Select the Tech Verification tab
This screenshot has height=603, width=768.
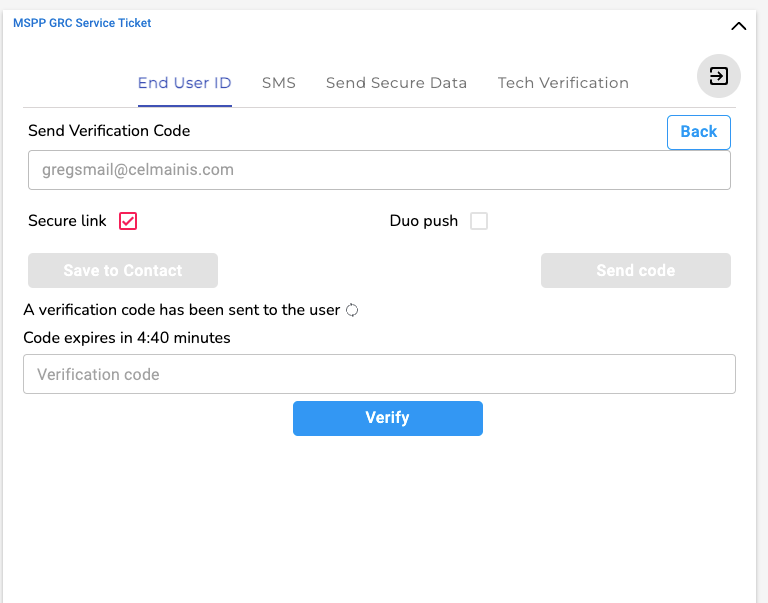(x=563, y=83)
